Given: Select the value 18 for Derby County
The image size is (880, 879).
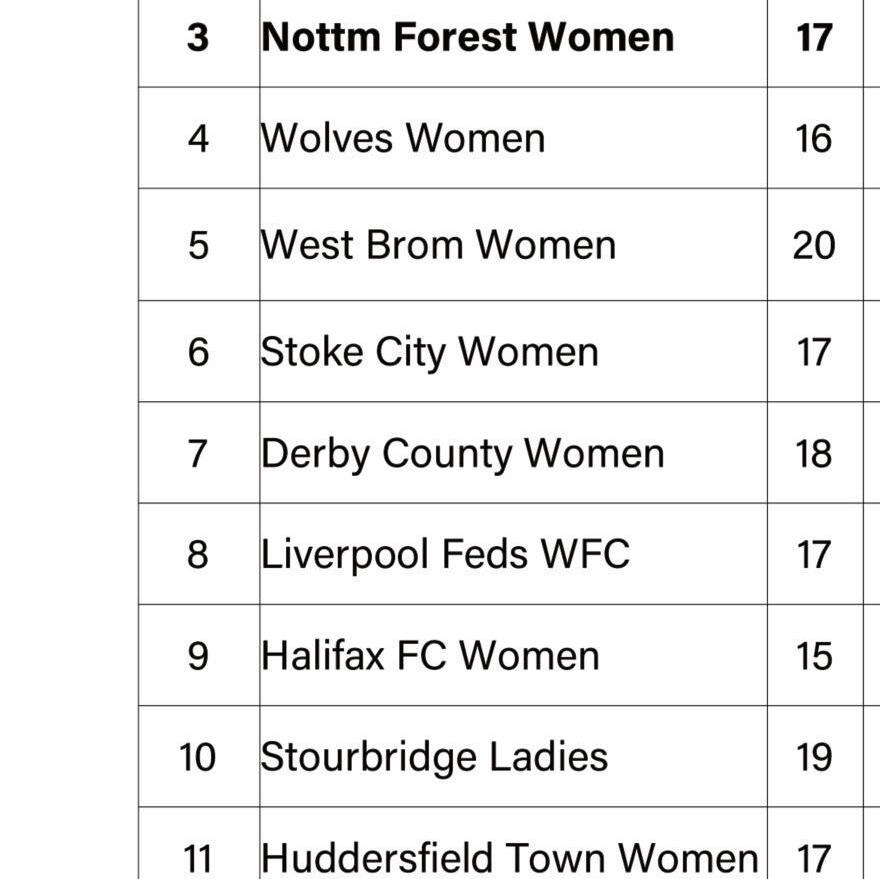Looking at the screenshot, I should point(814,454).
